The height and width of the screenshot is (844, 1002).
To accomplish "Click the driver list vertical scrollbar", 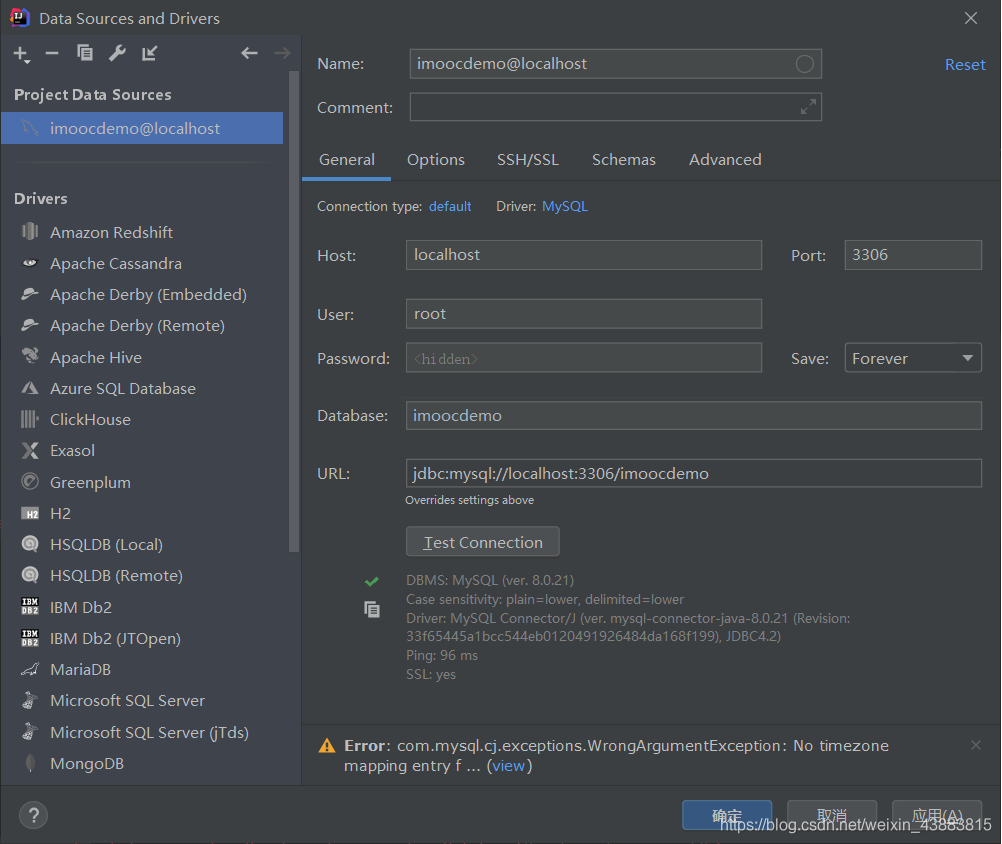I will pos(294,311).
